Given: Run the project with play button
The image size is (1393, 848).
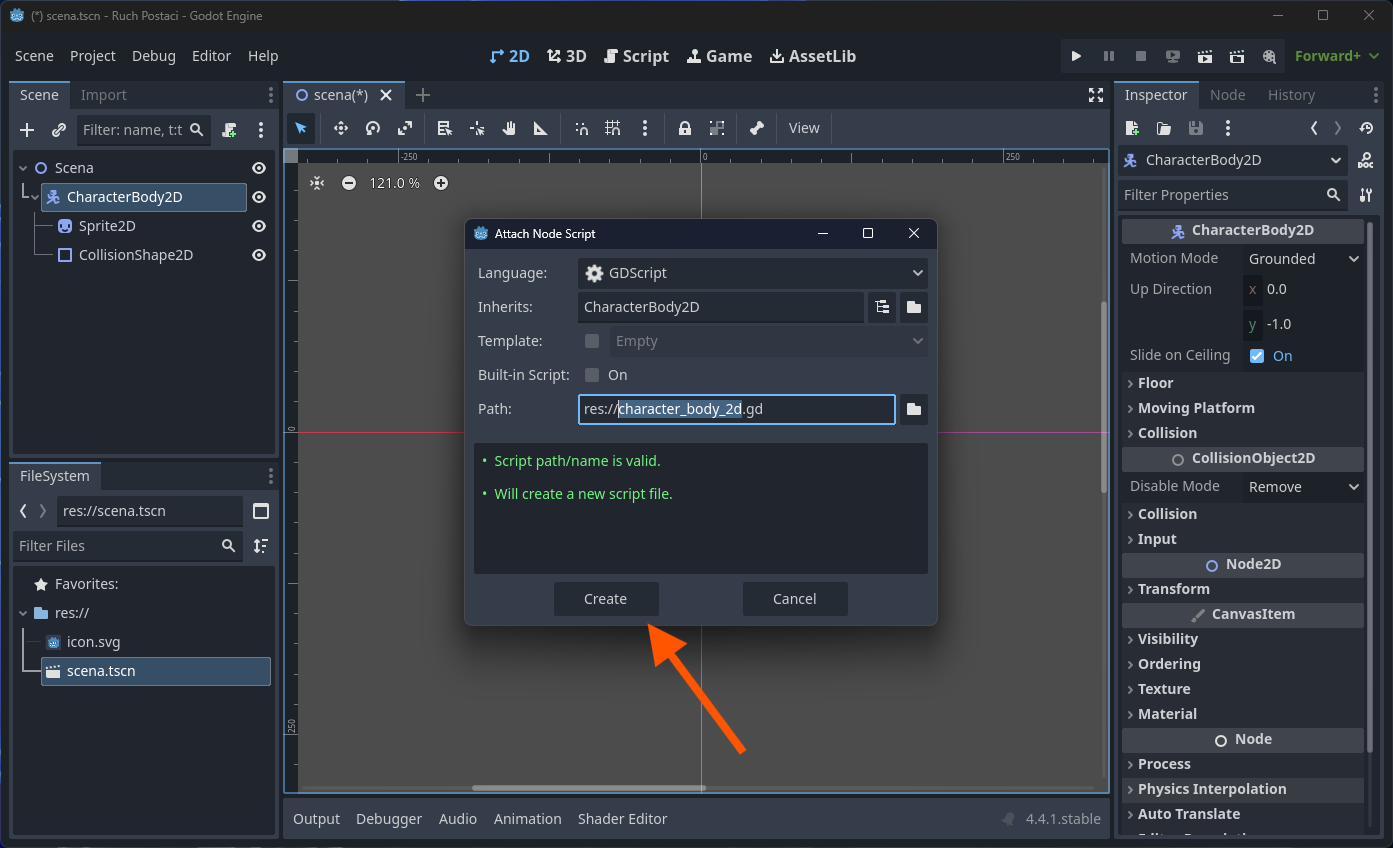Looking at the screenshot, I should pyautogui.click(x=1076, y=56).
